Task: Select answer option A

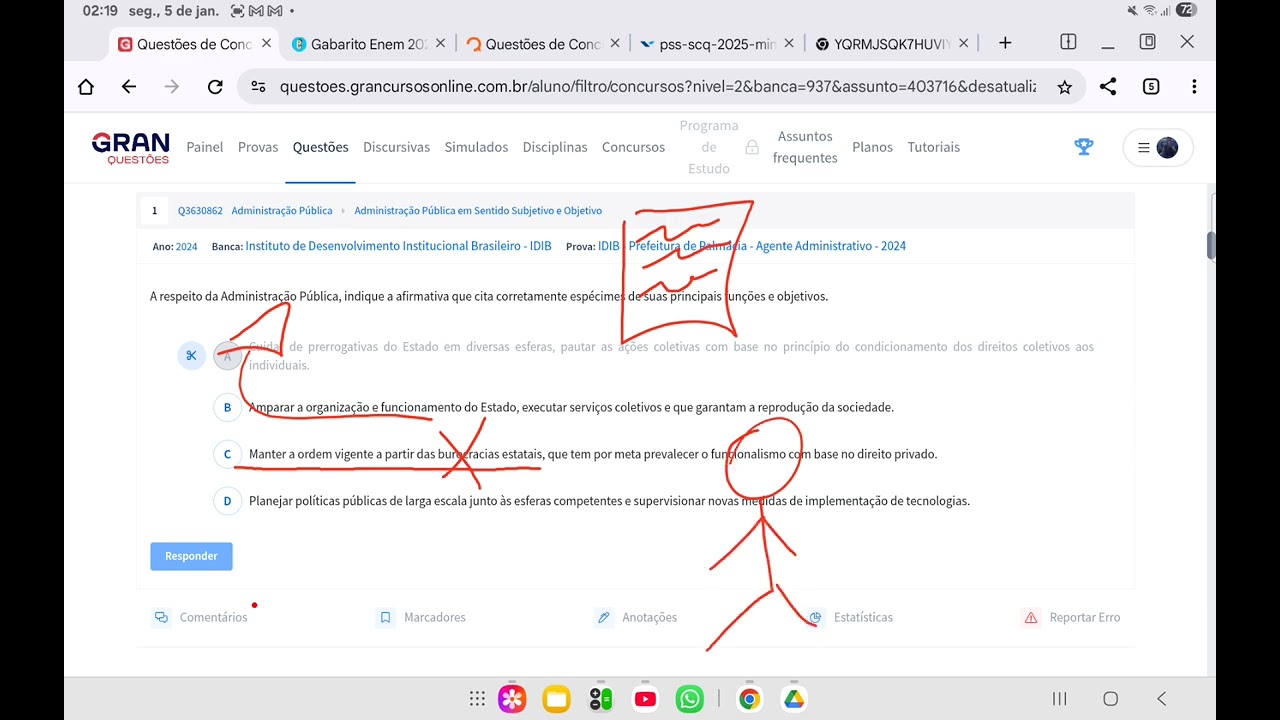Action: (x=227, y=355)
